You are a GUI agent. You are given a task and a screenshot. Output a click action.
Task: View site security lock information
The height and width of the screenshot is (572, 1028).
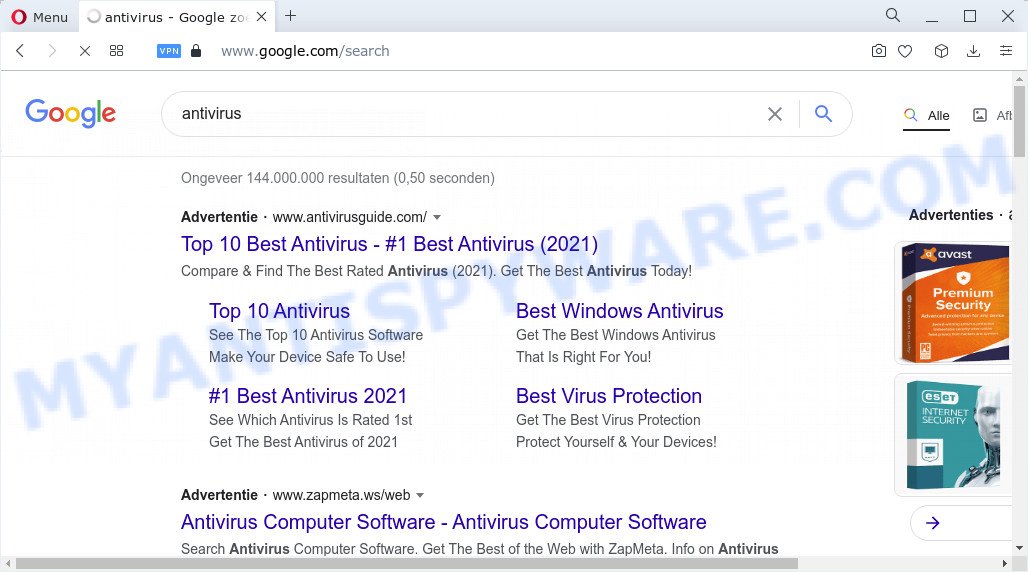(195, 51)
